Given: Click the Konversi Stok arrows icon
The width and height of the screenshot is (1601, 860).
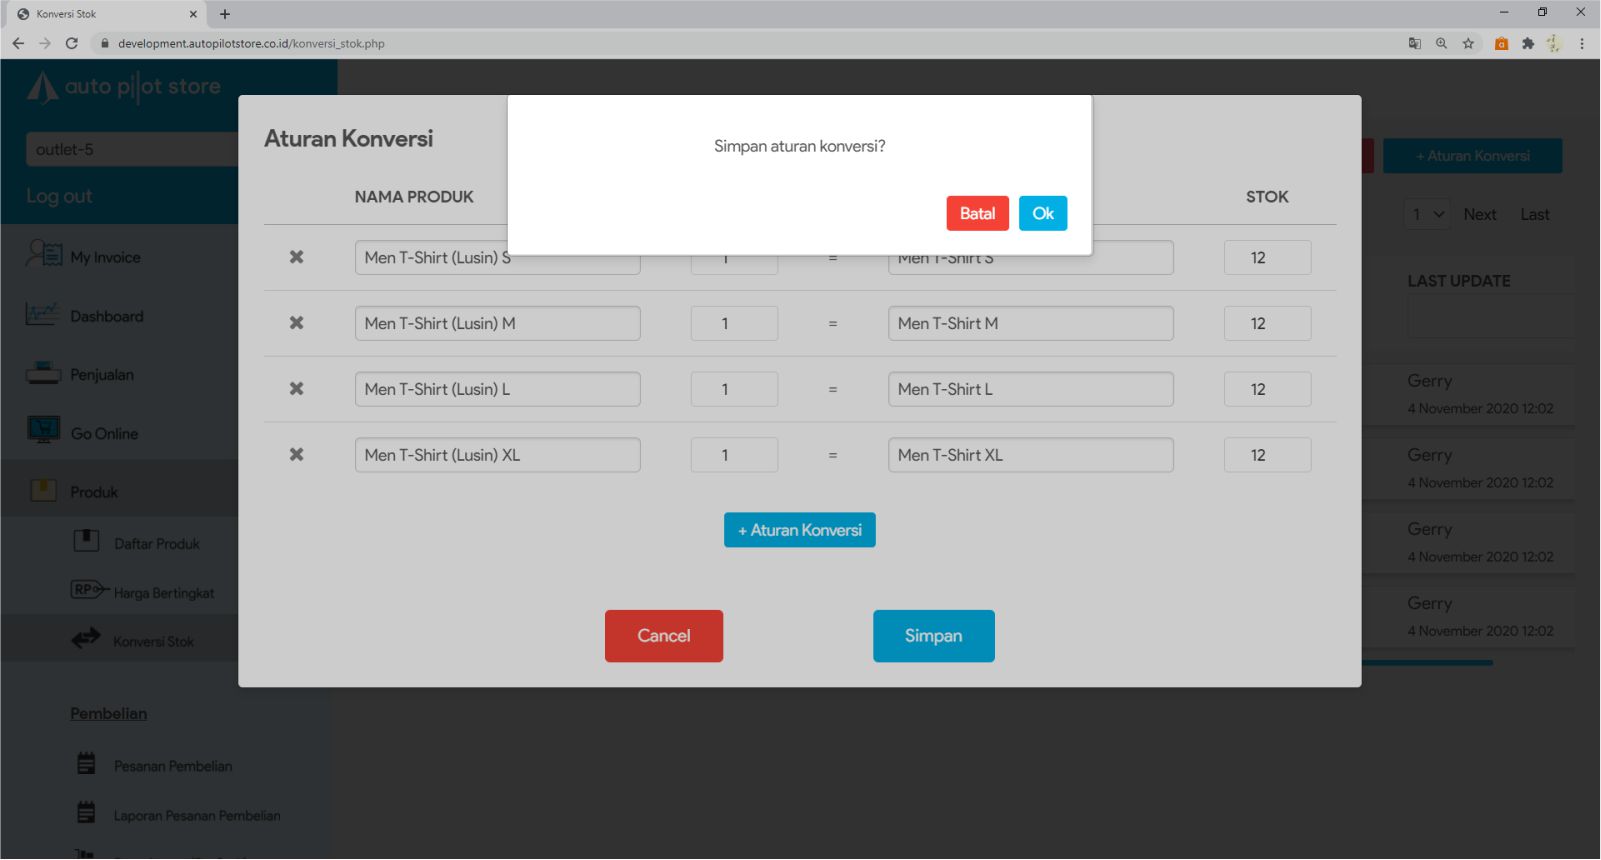Looking at the screenshot, I should pos(86,639).
